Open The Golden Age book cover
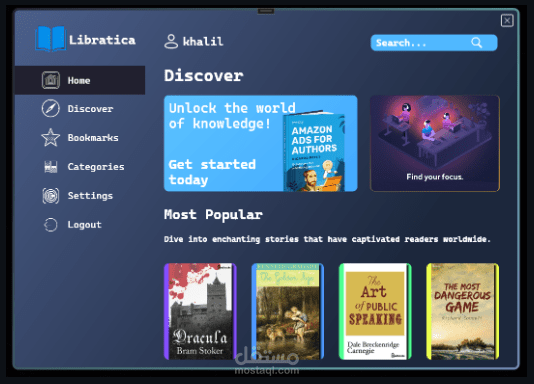Viewport: 534px width, 384px height. (288, 311)
